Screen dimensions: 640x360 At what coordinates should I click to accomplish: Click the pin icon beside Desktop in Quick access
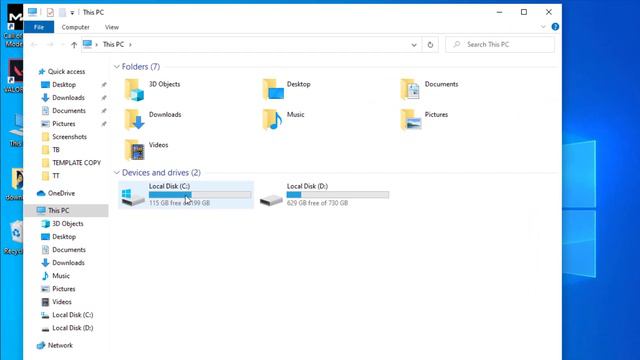tap(104, 84)
